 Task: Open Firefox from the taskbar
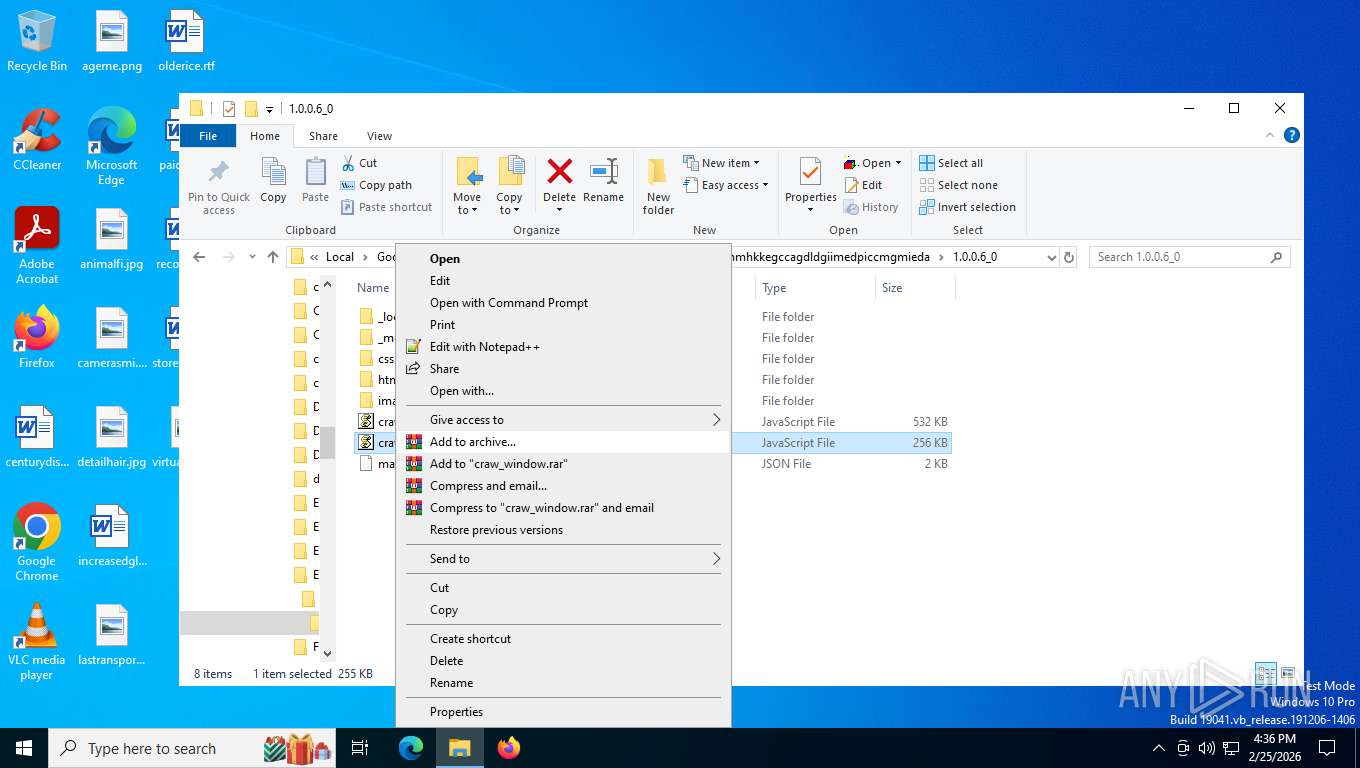[509, 748]
